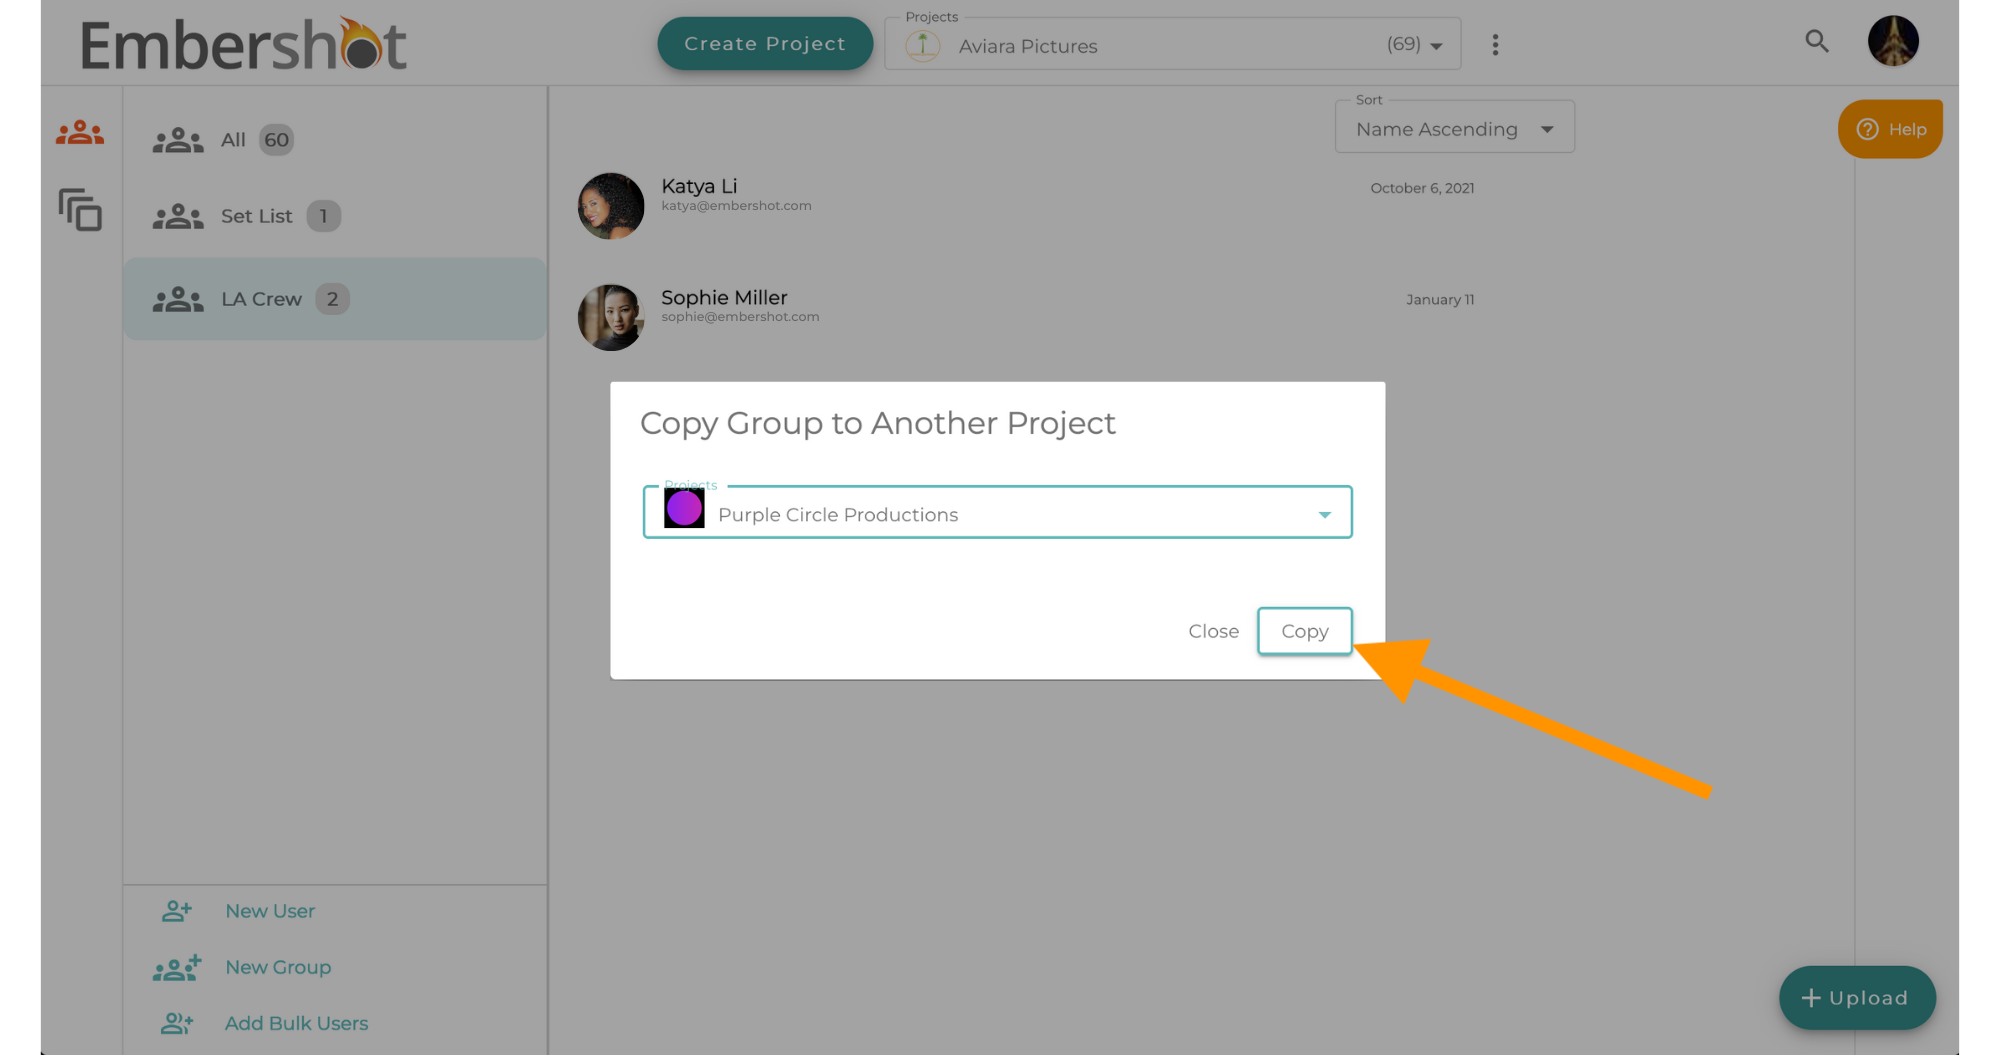Open the three-dot project options menu

click(x=1495, y=45)
